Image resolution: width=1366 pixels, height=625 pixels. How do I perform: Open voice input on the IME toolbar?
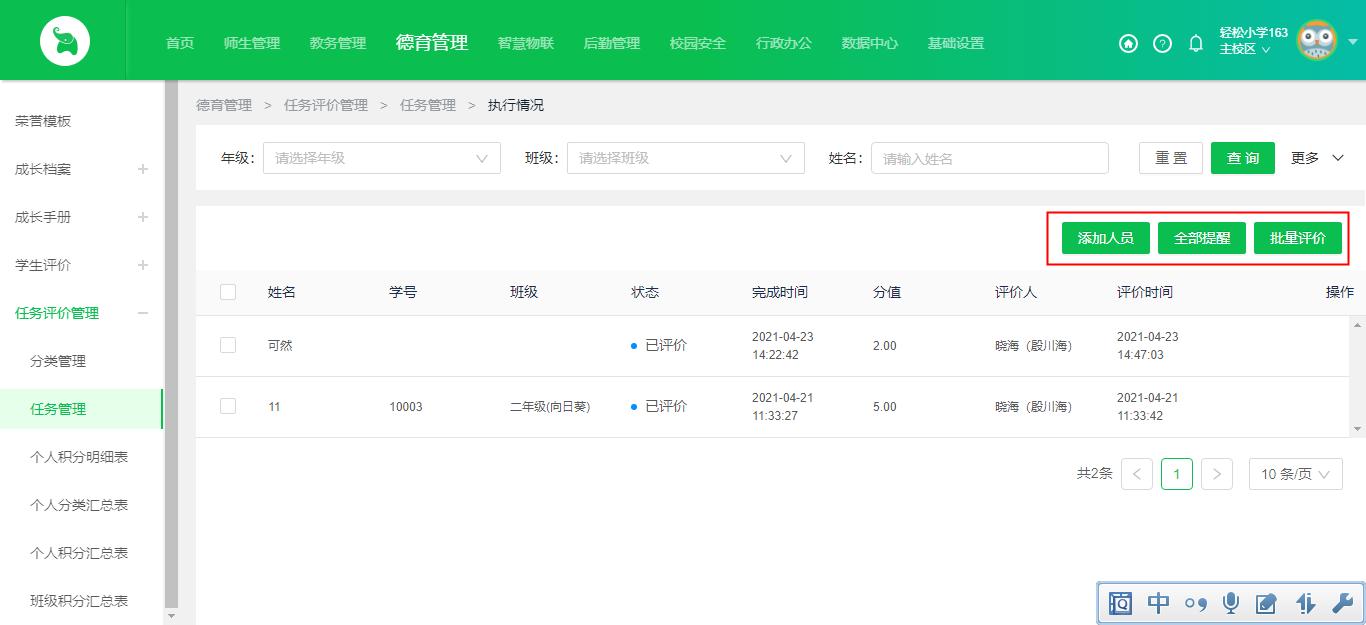(x=1230, y=603)
